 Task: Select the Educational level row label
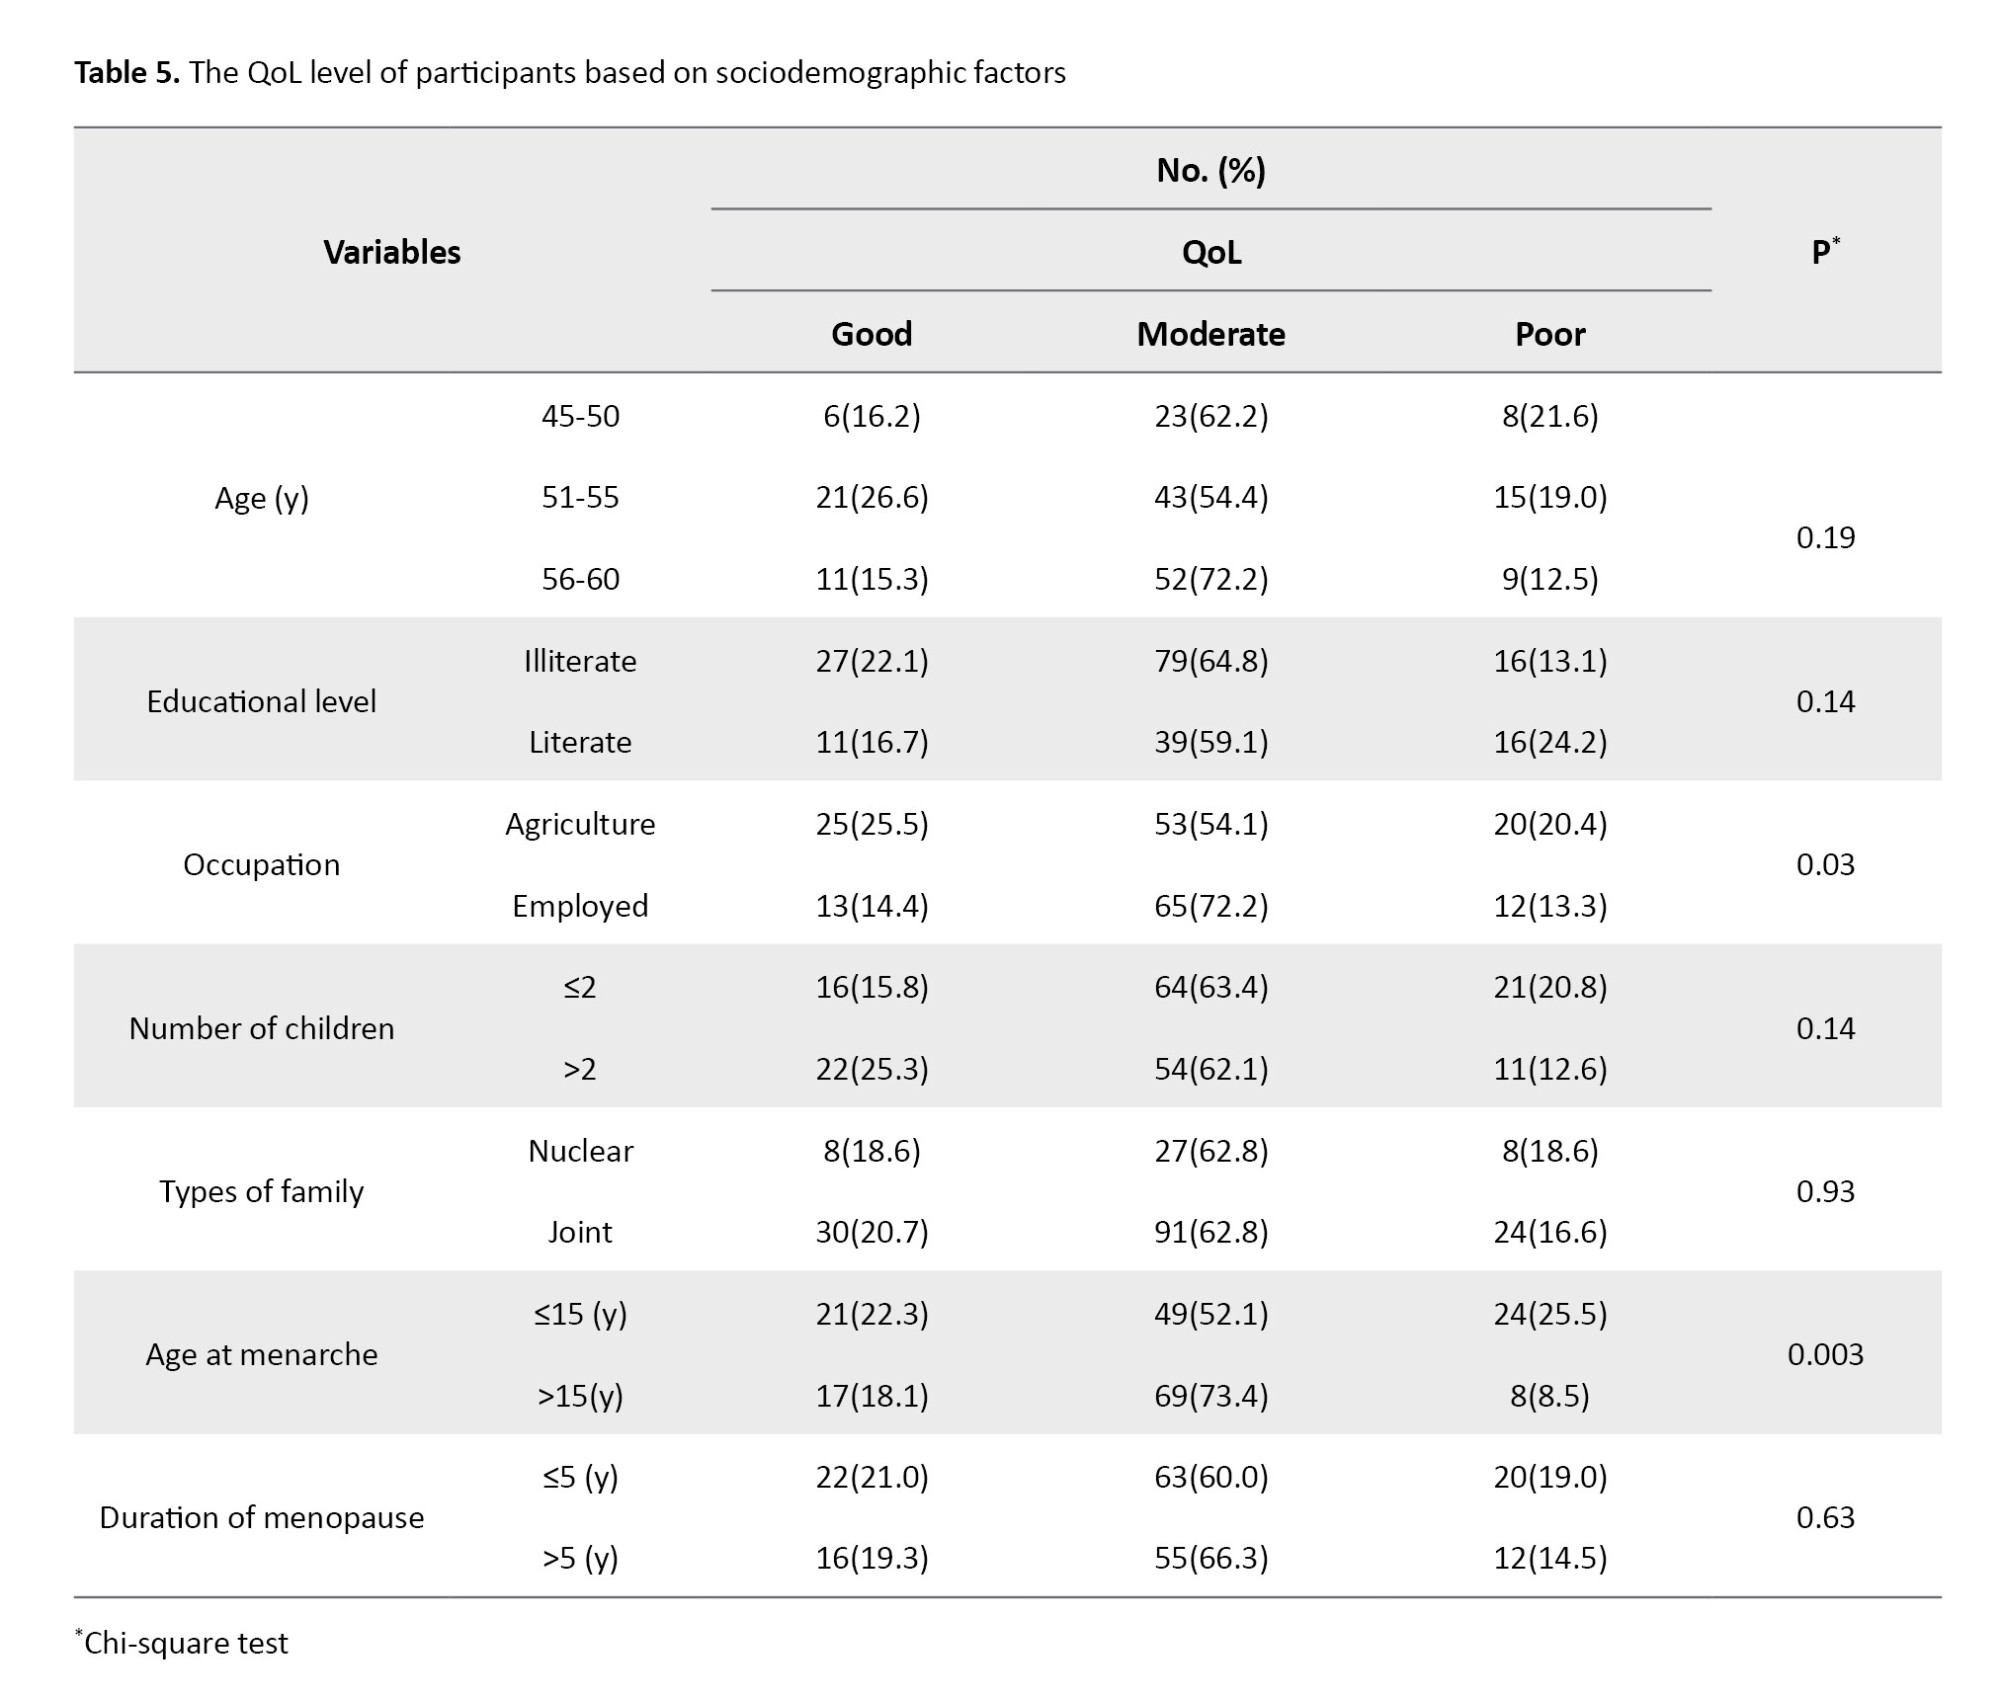[261, 702]
